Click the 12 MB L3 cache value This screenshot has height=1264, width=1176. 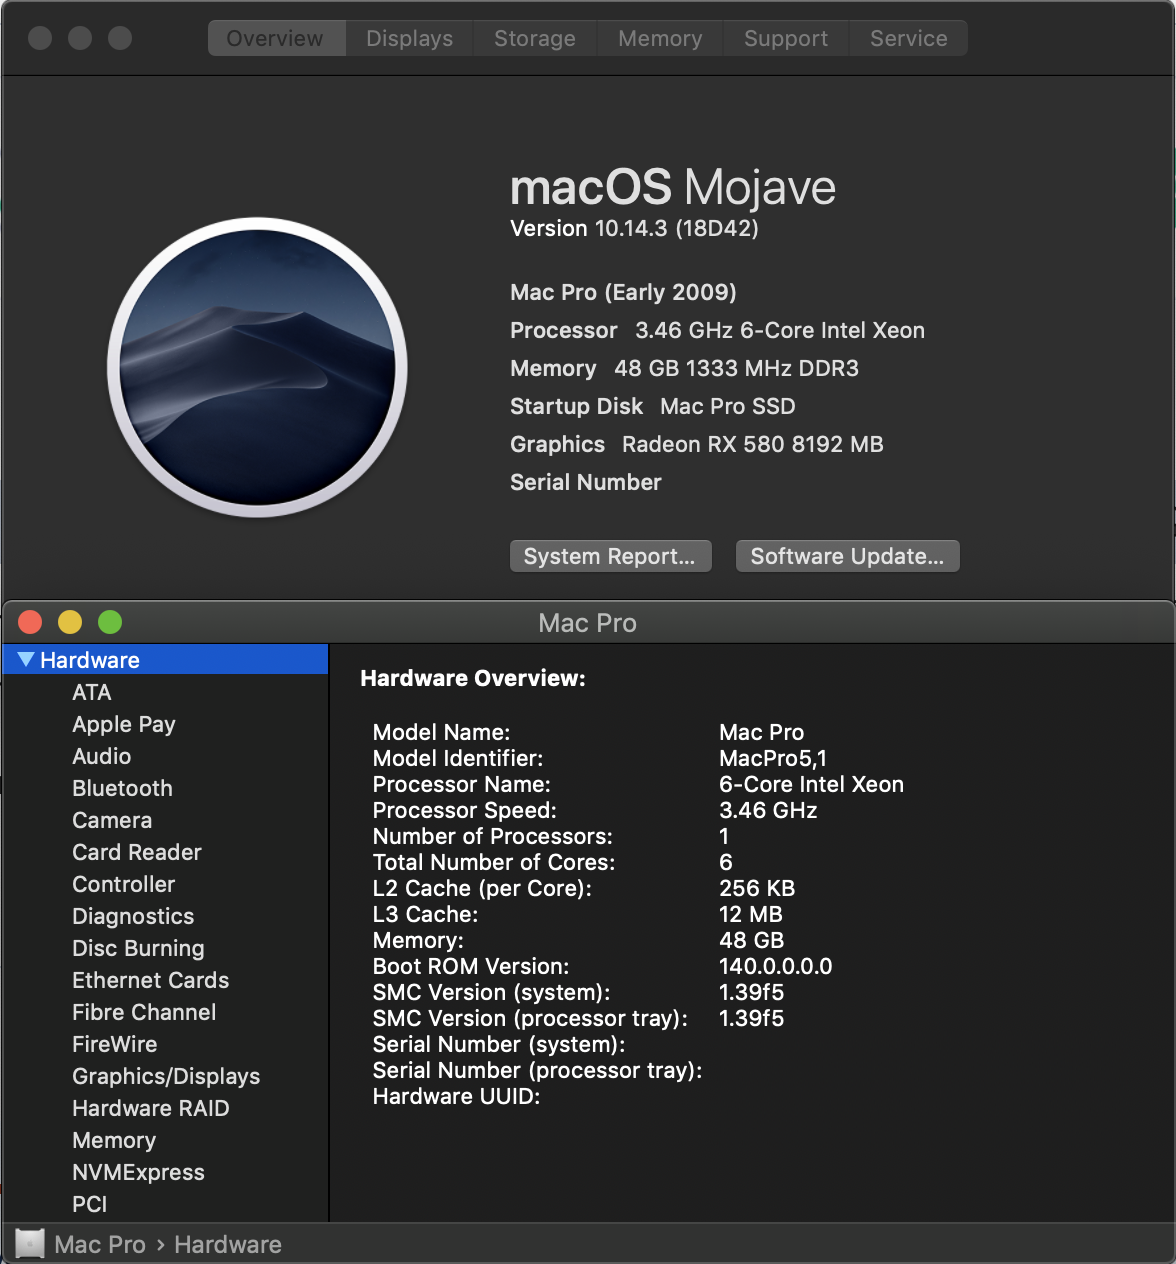[751, 914]
